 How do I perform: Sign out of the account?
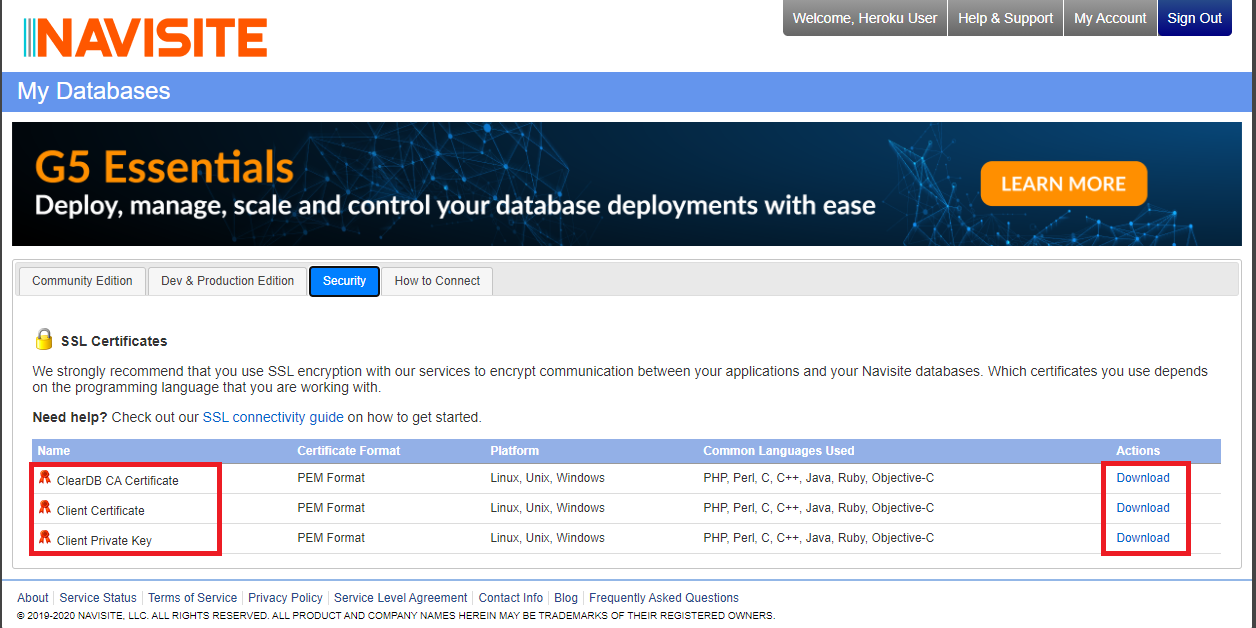click(x=1194, y=18)
